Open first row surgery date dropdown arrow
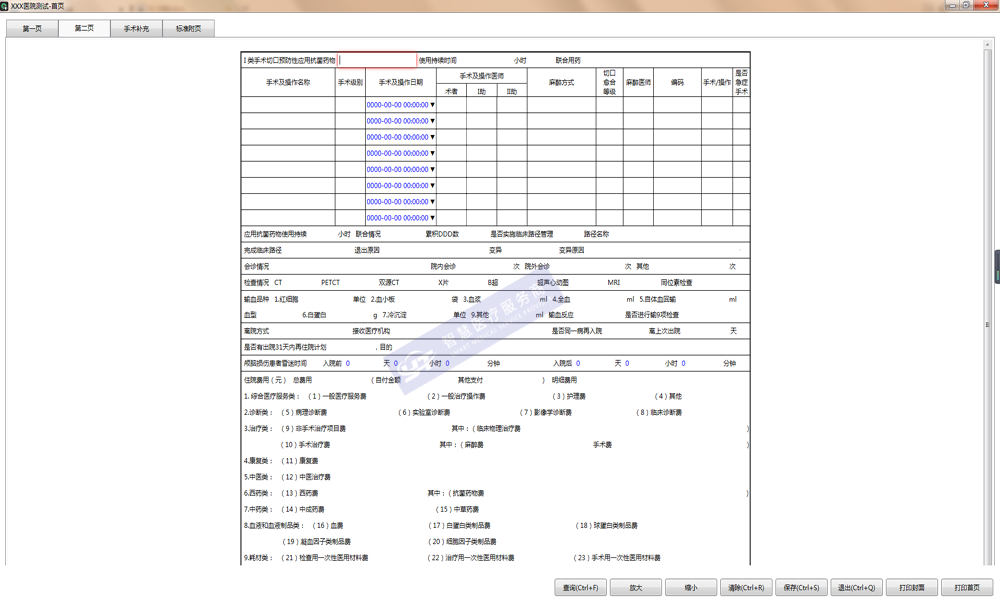 pos(432,105)
